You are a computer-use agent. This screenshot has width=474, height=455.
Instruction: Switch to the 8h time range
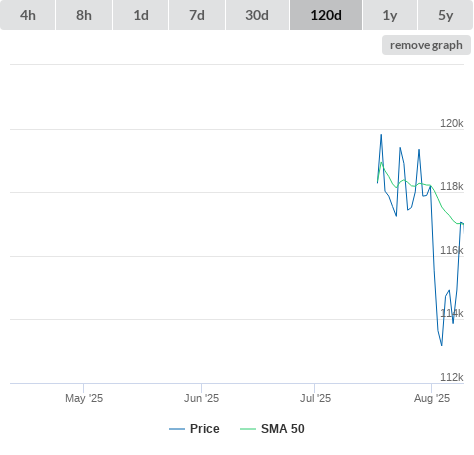tap(84, 15)
